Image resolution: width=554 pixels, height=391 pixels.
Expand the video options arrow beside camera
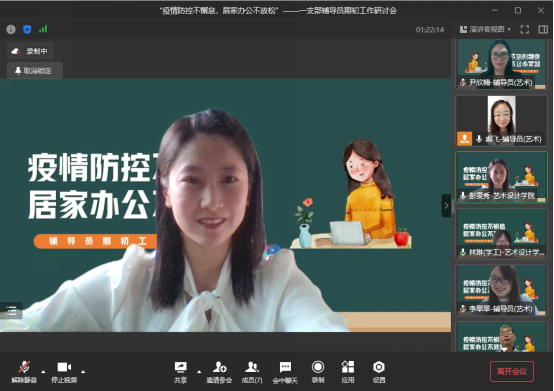point(83,372)
